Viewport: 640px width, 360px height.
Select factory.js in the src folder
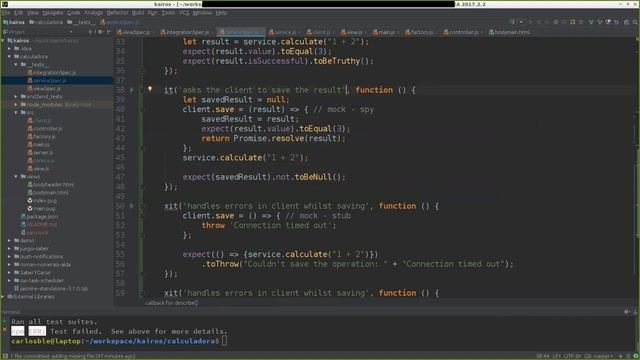[x=44, y=137]
